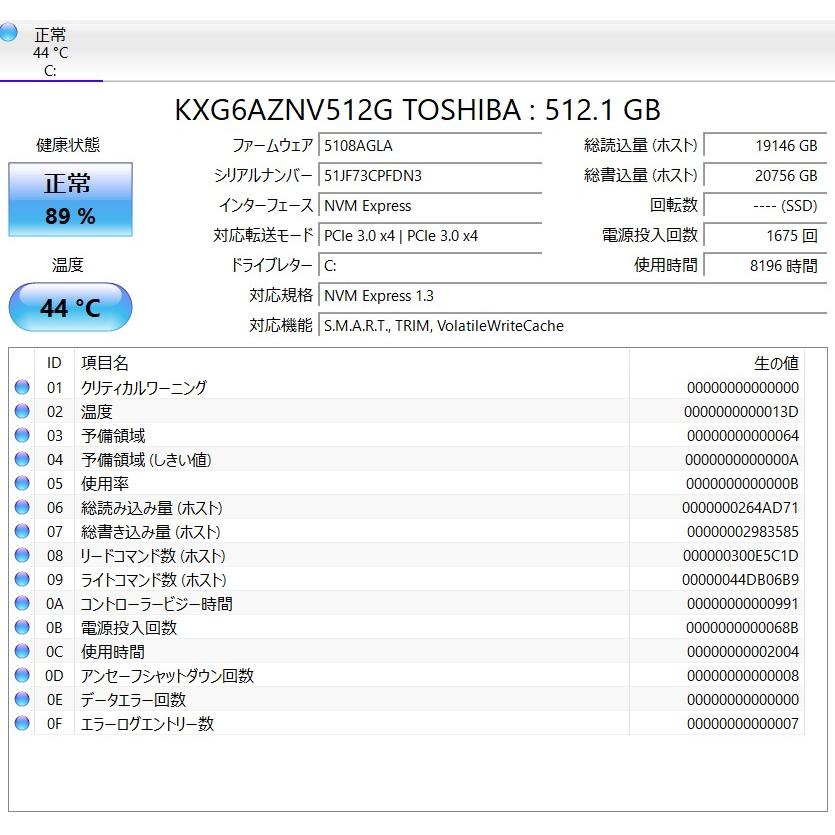Select the 総書き込み量 (ホスト) row name
Viewport: 835px width, 835px height.
151,531
